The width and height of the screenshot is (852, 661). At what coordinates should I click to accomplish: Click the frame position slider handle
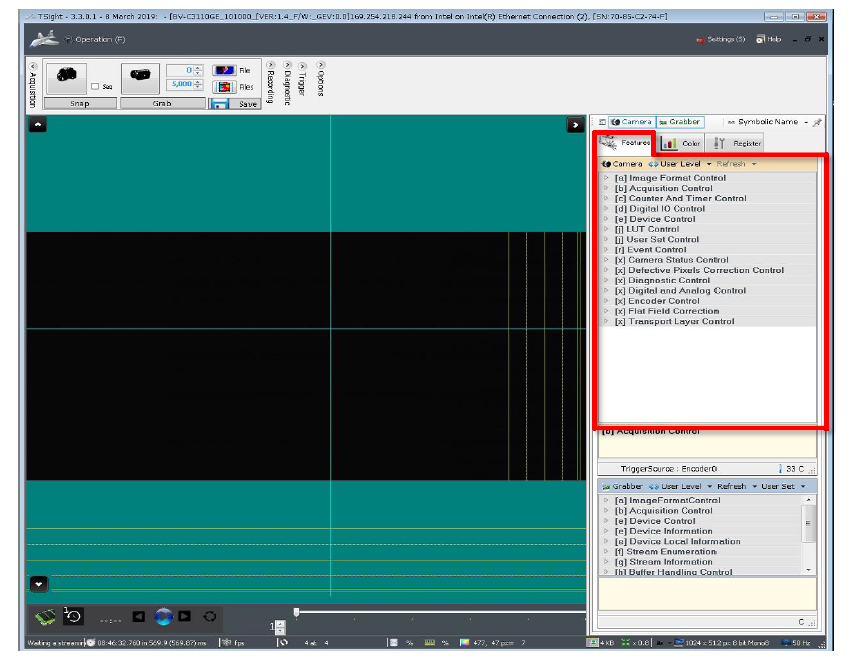(296, 612)
